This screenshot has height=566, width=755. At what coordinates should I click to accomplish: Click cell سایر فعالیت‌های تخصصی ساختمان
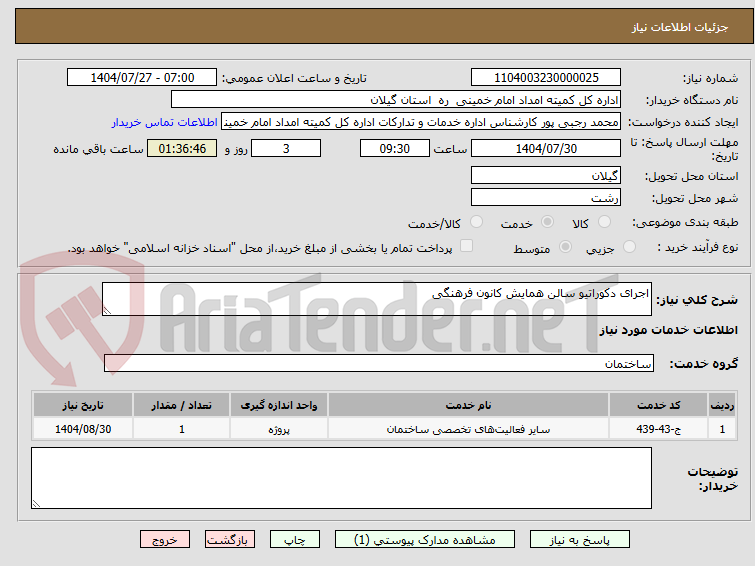point(468,429)
